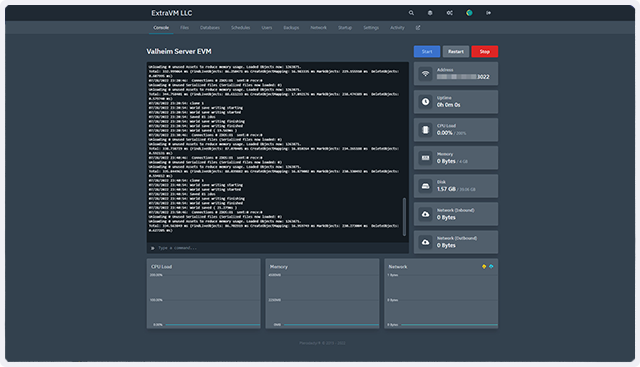The width and height of the screenshot is (640, 367).
Task: Open the search icon in header
Action: click(411, 13)
